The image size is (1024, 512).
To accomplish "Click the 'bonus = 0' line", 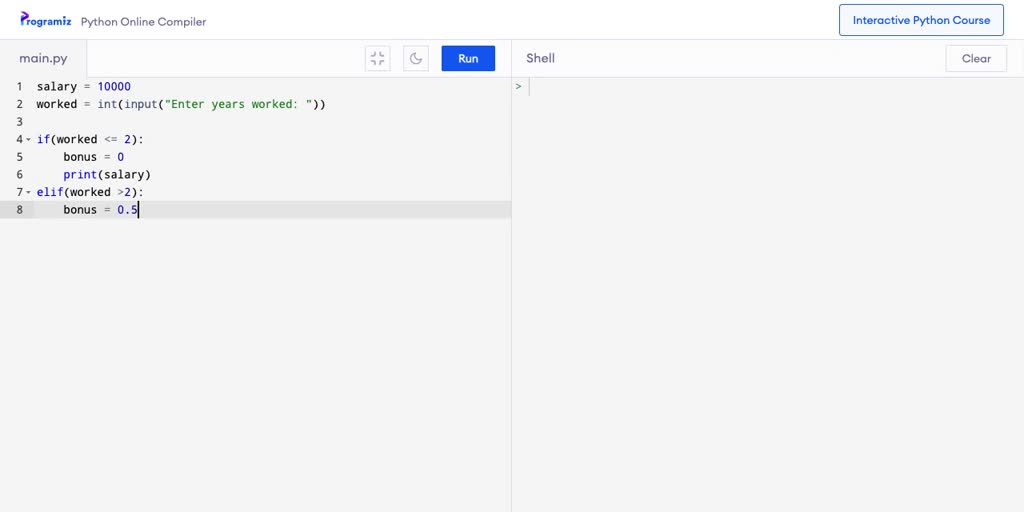I will pyautogui.click(x=93, y=157).
